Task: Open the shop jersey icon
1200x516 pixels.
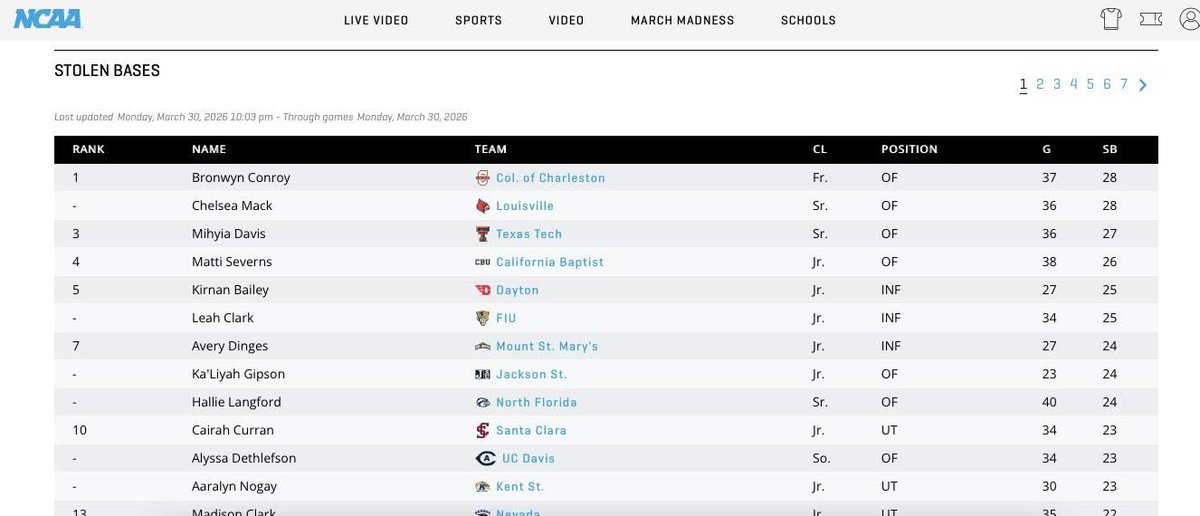Action: click(x=1111, y=19)
